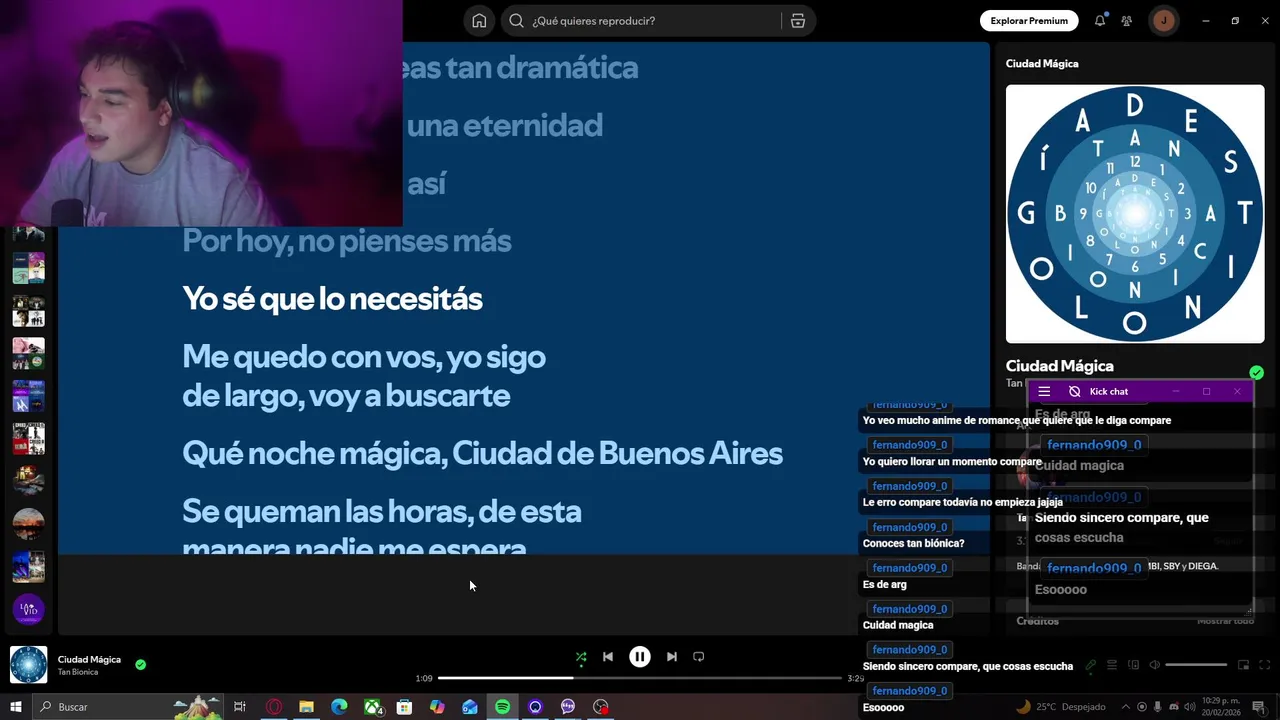Toggle the saved checkmark in right panel

(x=1256, y=373)
